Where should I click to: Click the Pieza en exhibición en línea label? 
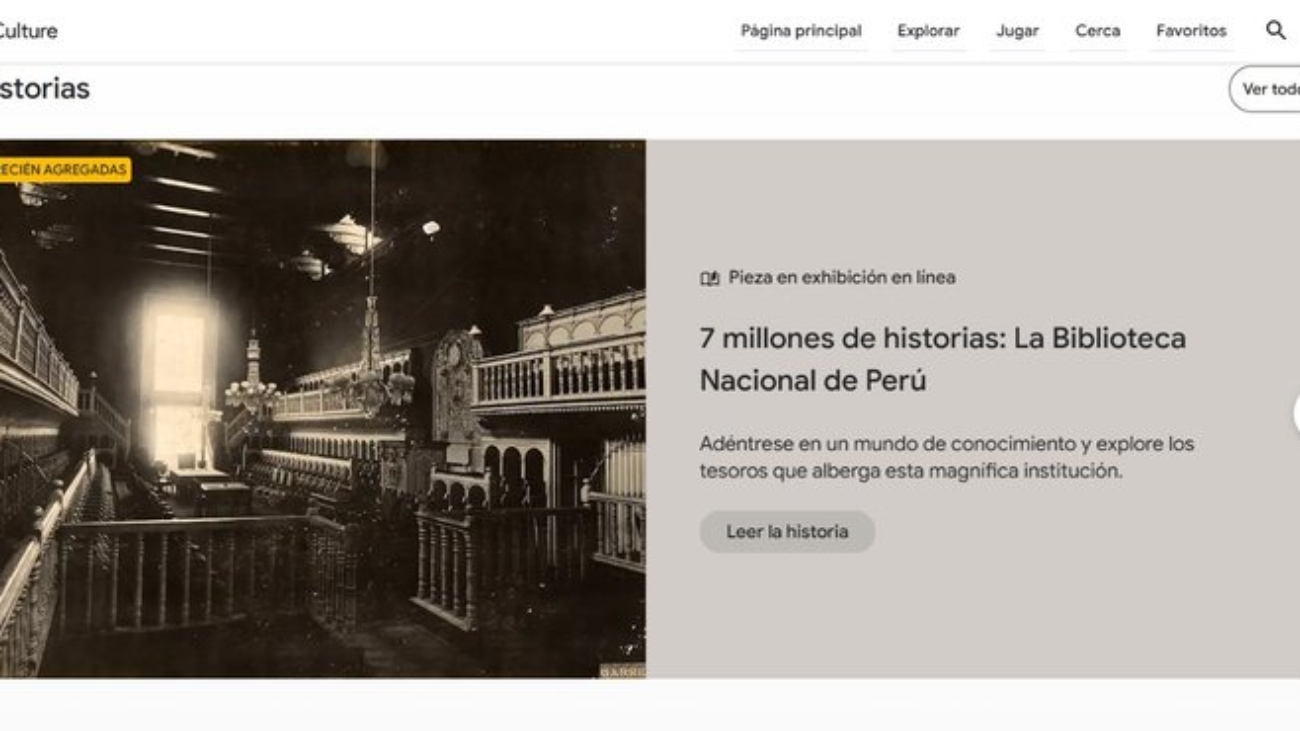(x=841, y=278)
